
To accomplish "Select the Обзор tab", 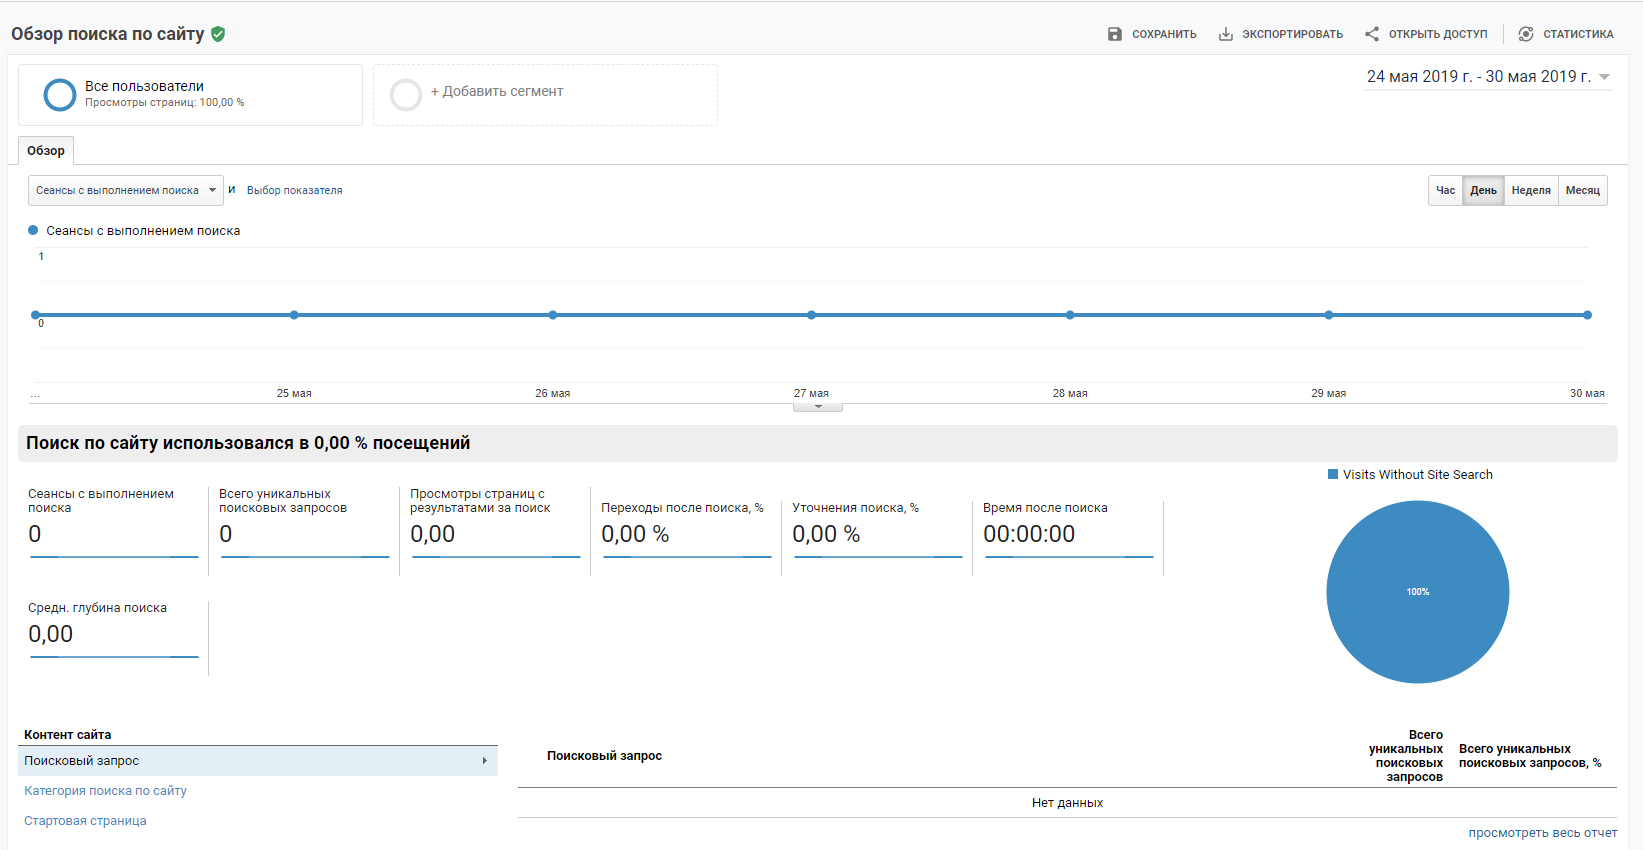I will click(46, 151).
